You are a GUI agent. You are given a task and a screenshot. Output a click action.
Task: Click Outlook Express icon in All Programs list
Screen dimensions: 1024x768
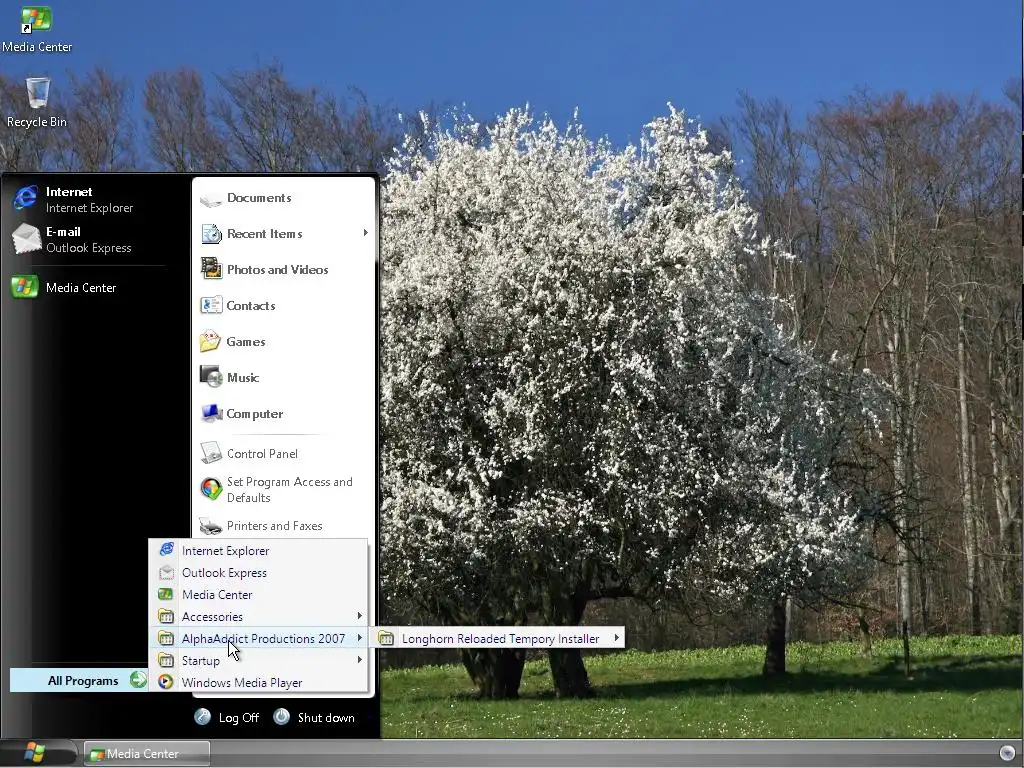(x=167, y=572)
